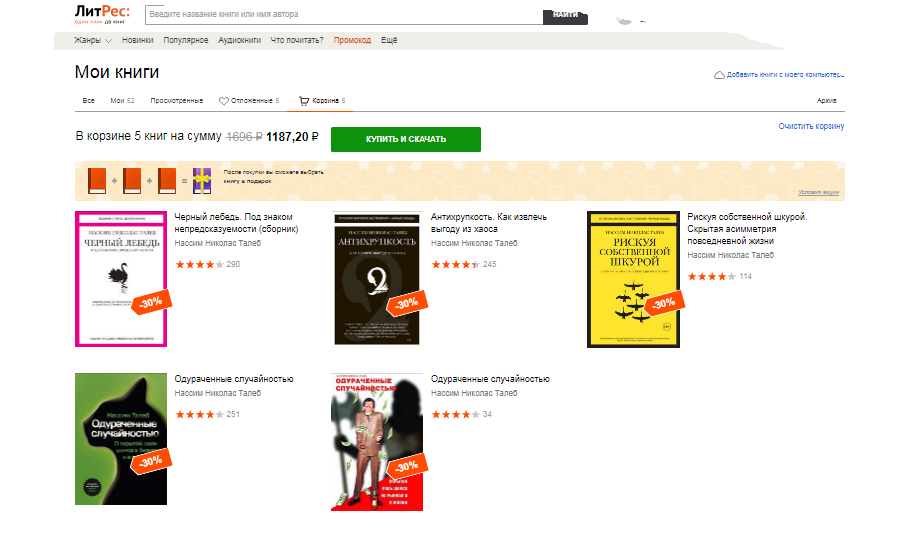Switch to the Мои 52 tab

click(123, 101)
